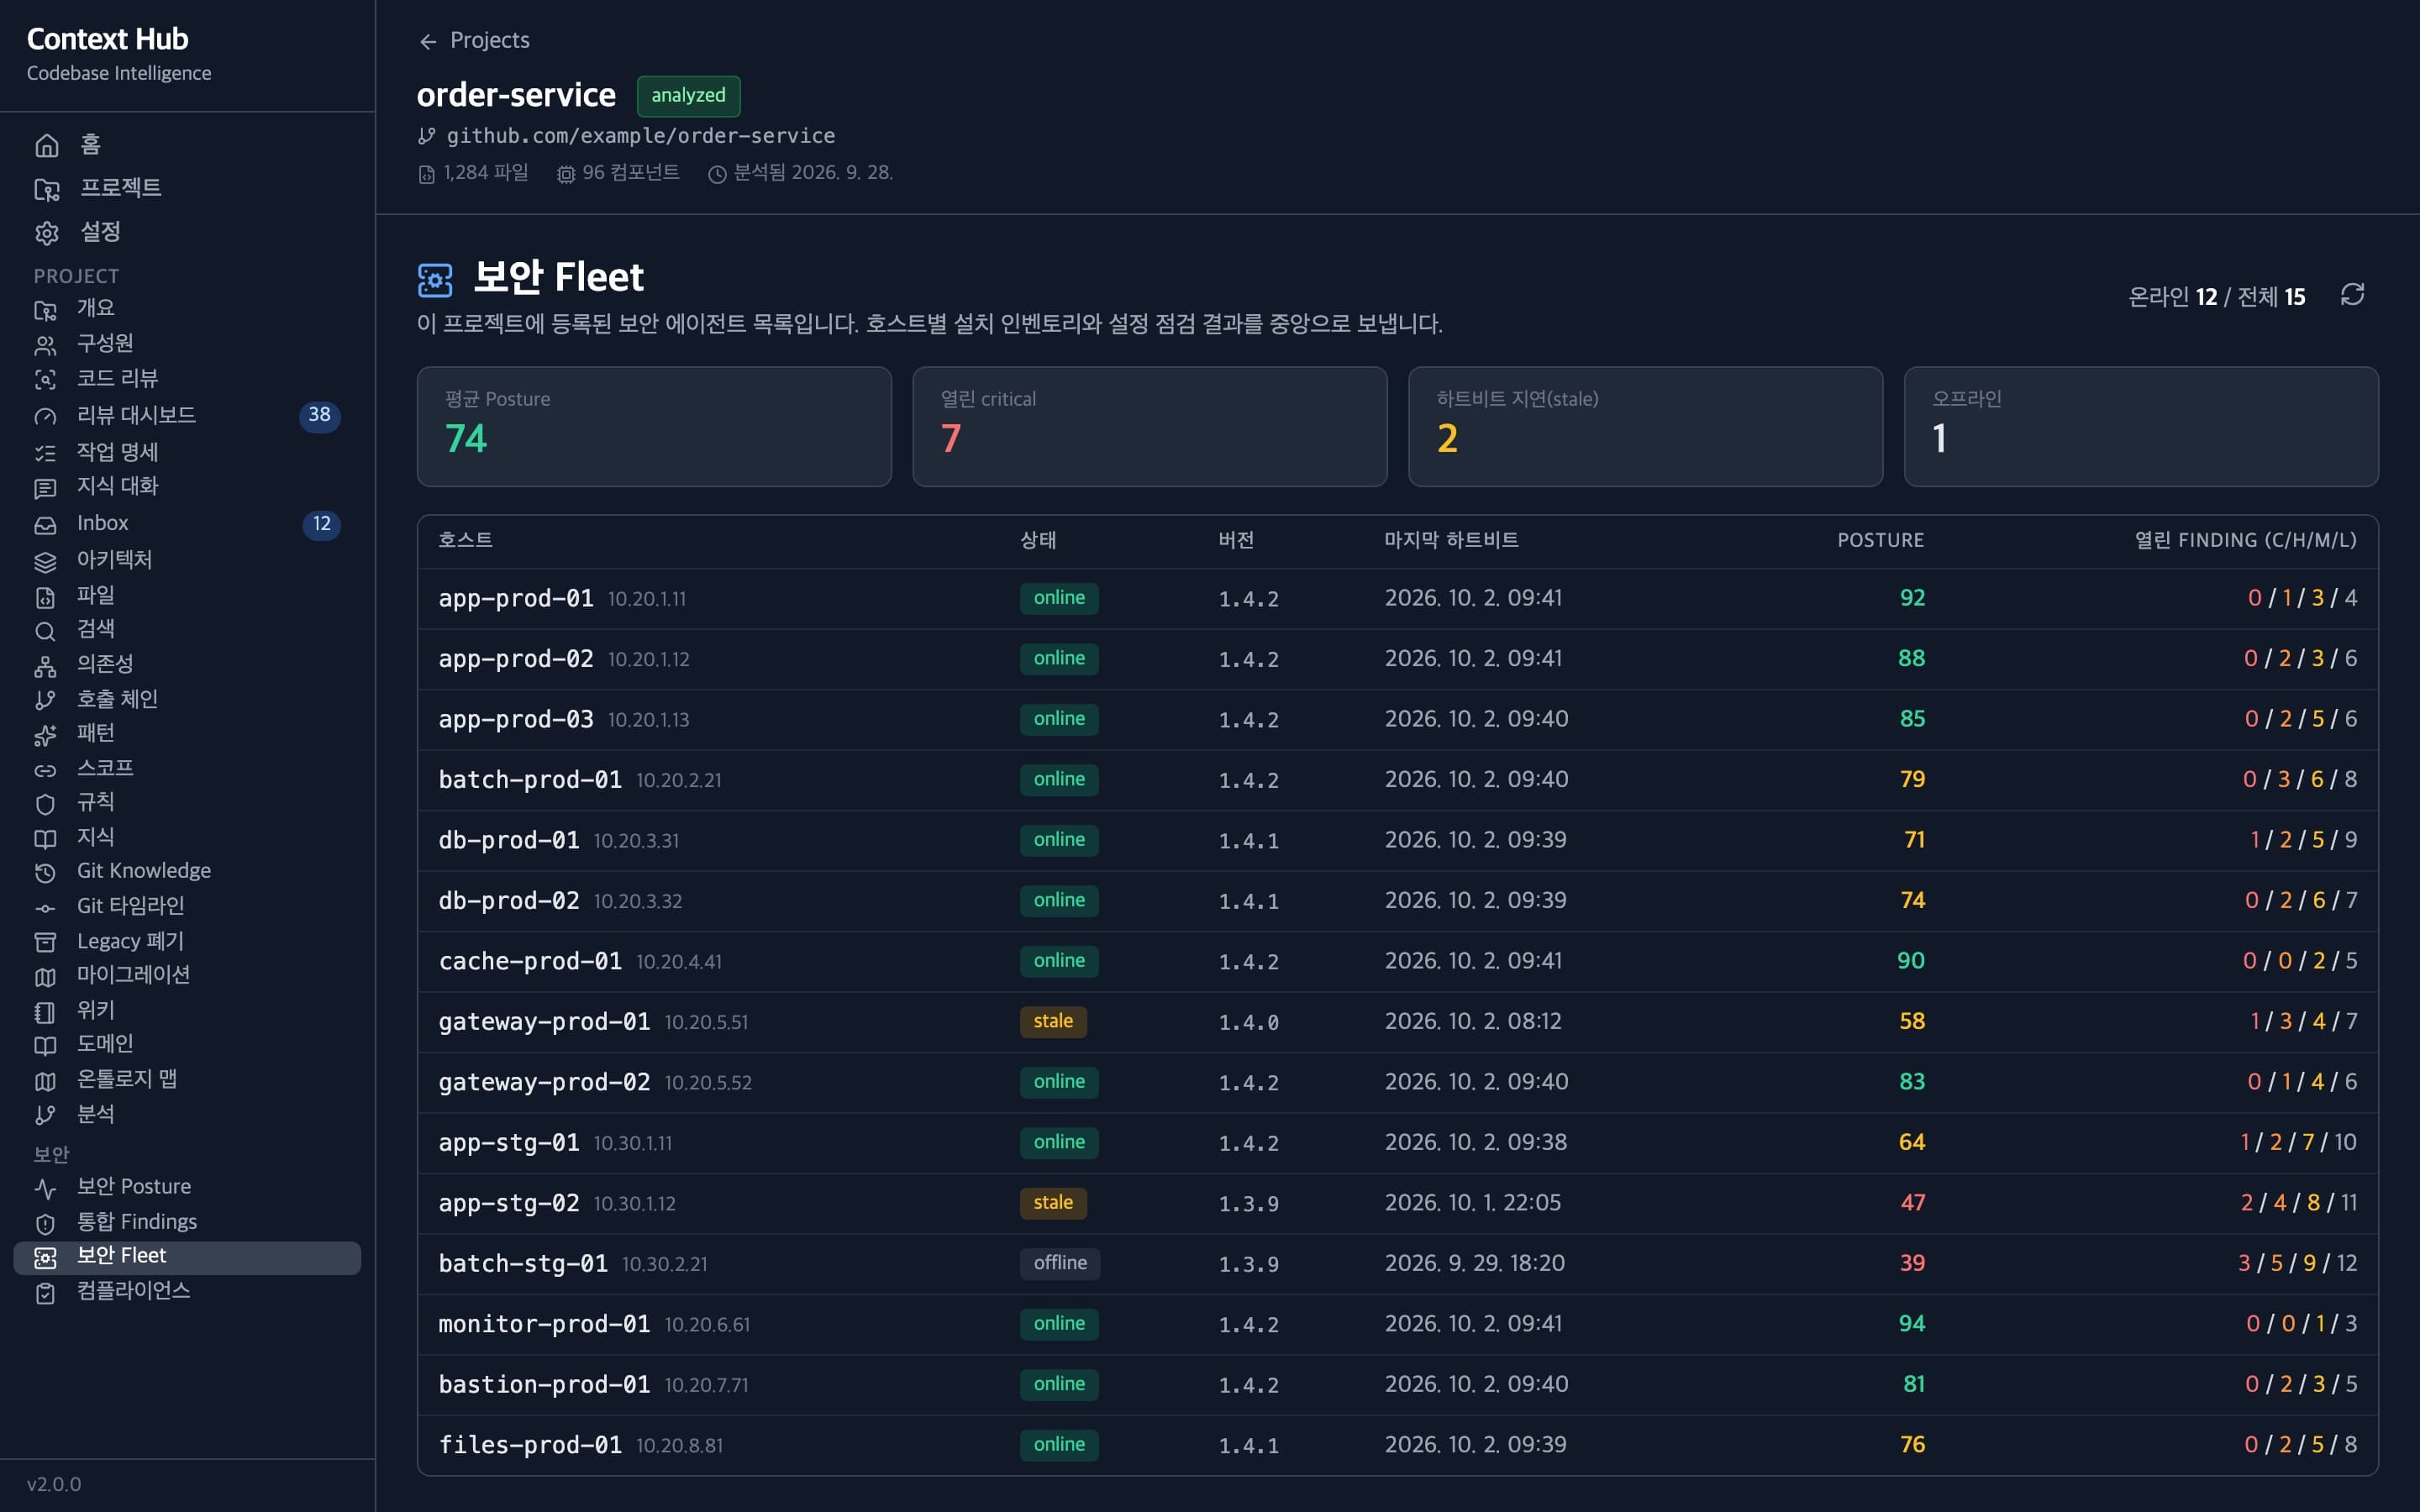Click the 컴플라이언스 clipboard icon

click(45, 1292)
